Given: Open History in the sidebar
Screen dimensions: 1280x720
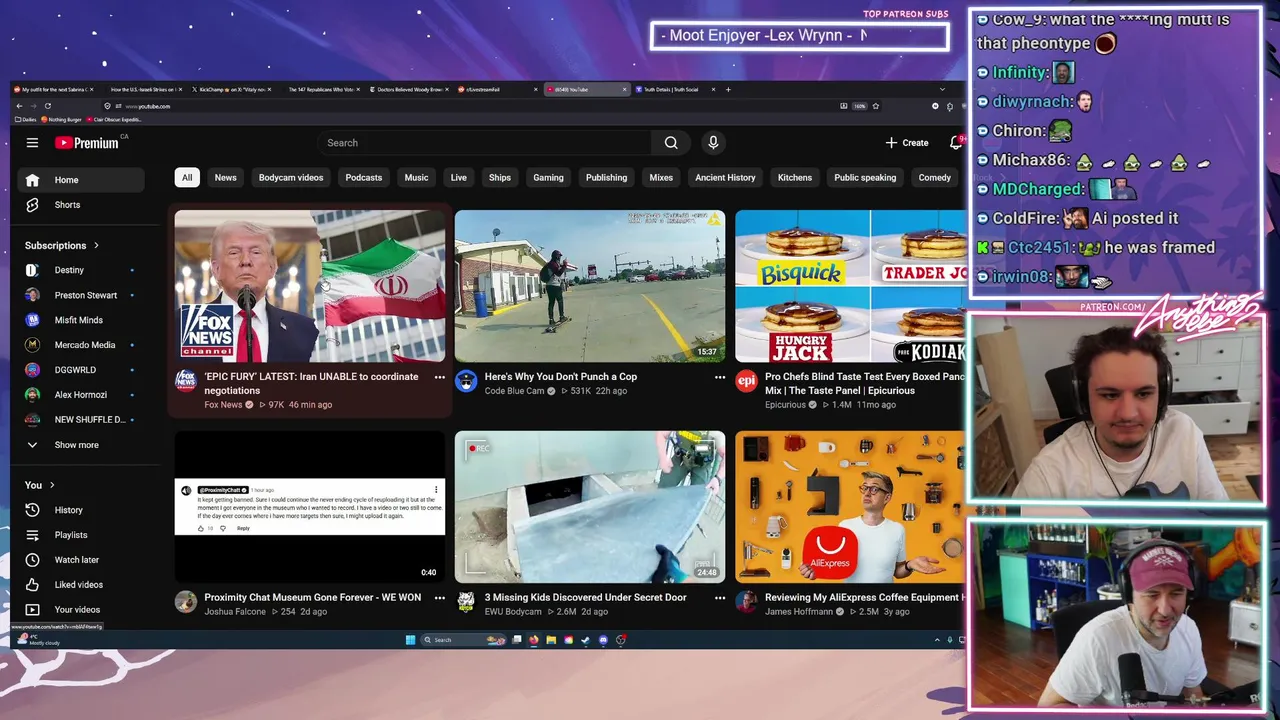Looking at the screenshot, I should tap(82, 510).
